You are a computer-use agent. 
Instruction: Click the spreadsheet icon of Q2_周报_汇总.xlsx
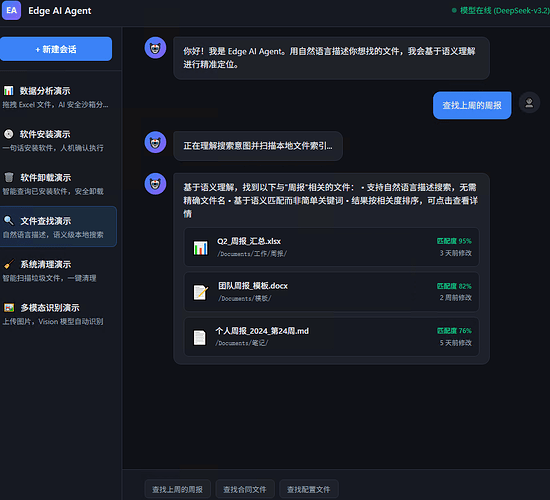point(201,248)
